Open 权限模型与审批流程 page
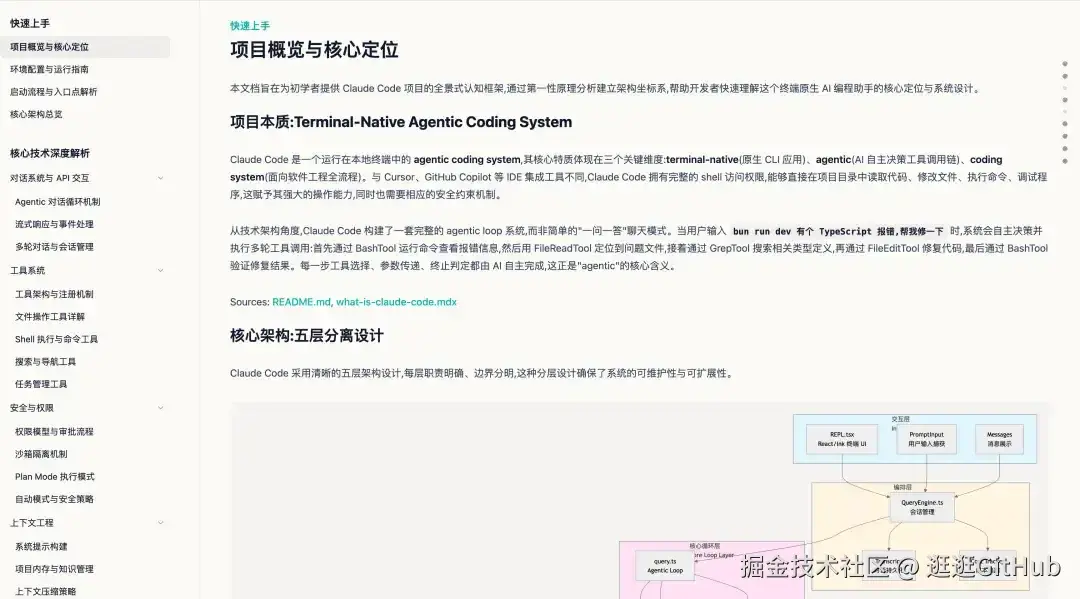 pyautogui.click(x=54, y=432)
